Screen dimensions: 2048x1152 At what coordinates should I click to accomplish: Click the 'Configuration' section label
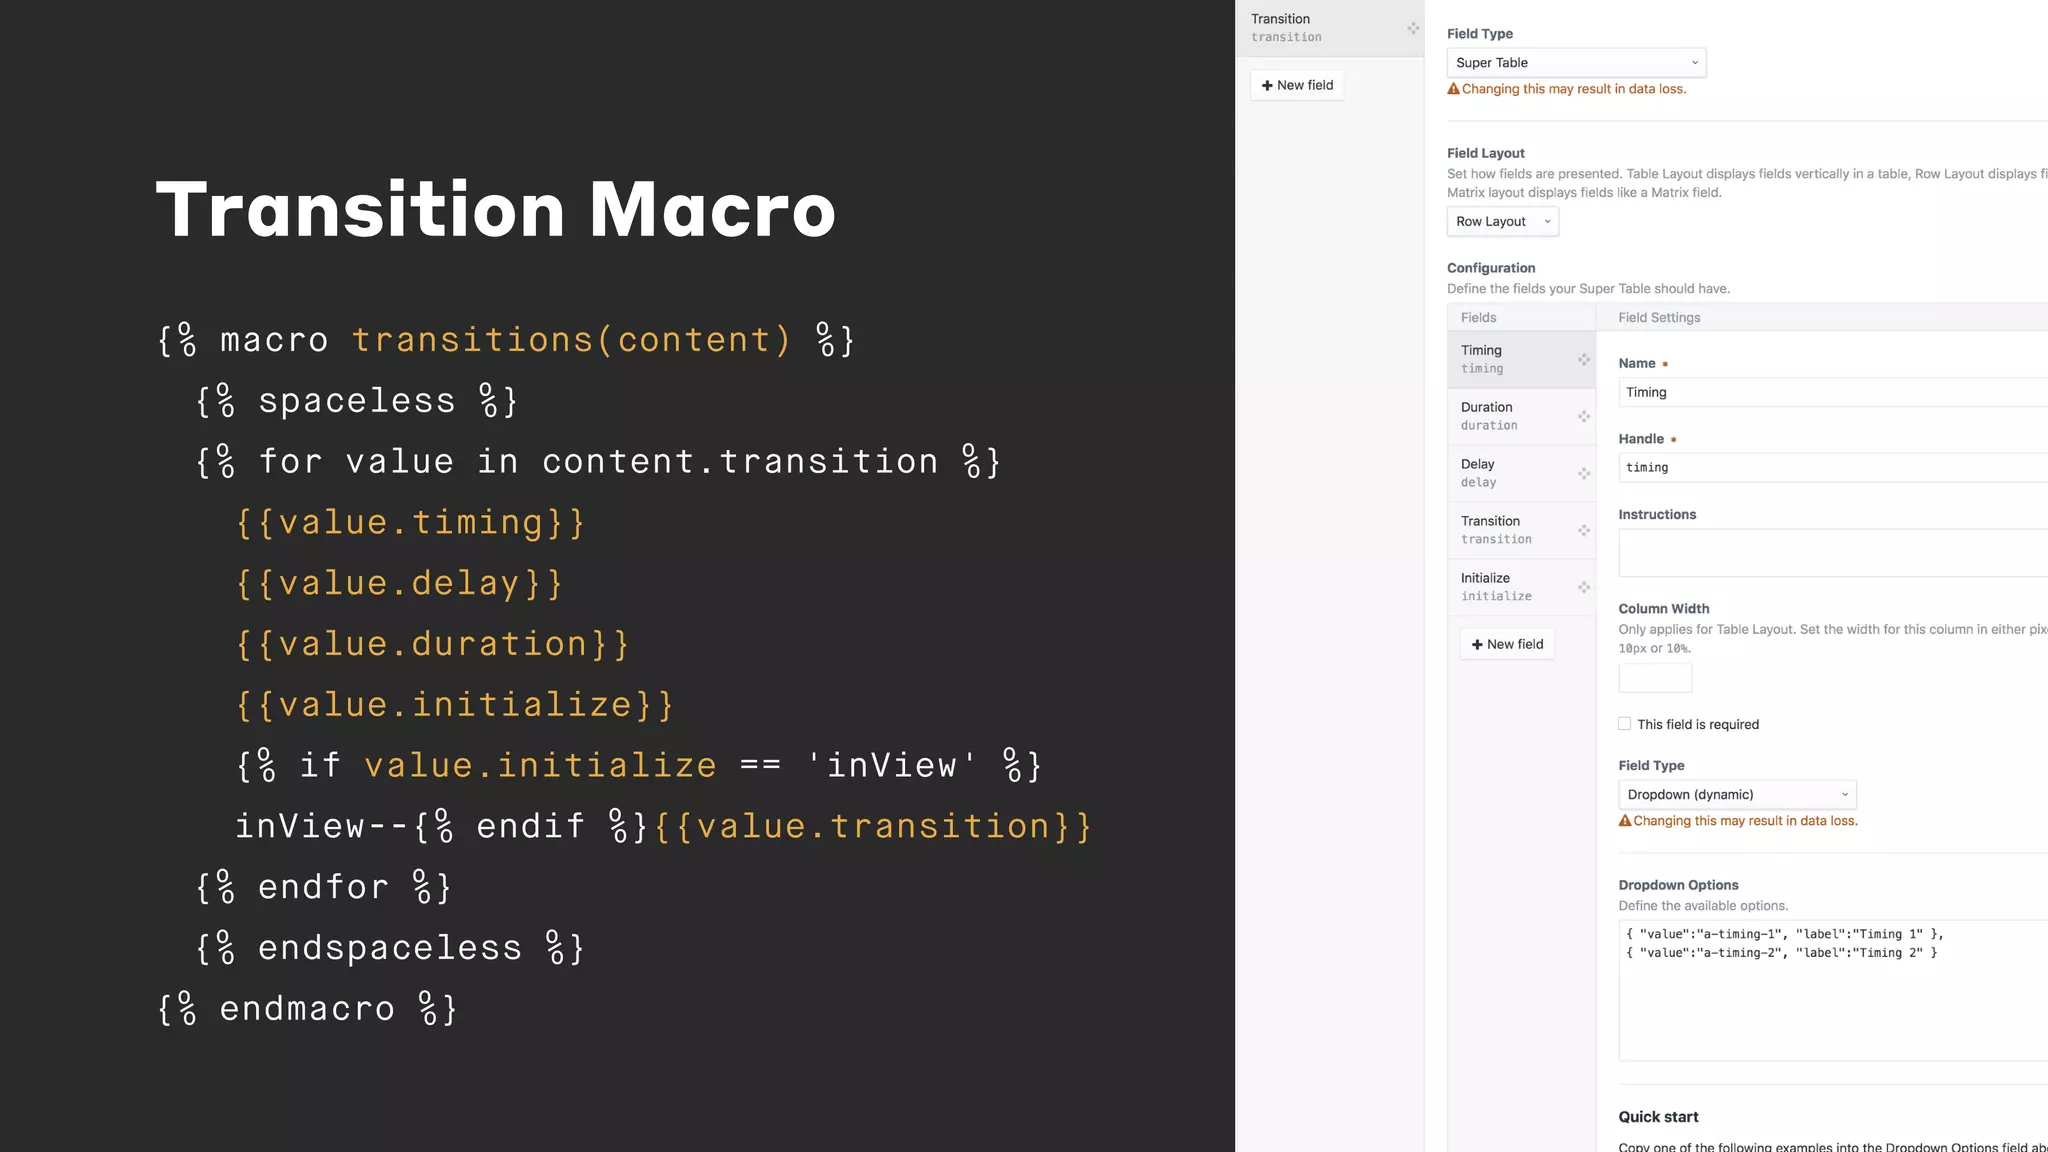(x=1491, y=268)
